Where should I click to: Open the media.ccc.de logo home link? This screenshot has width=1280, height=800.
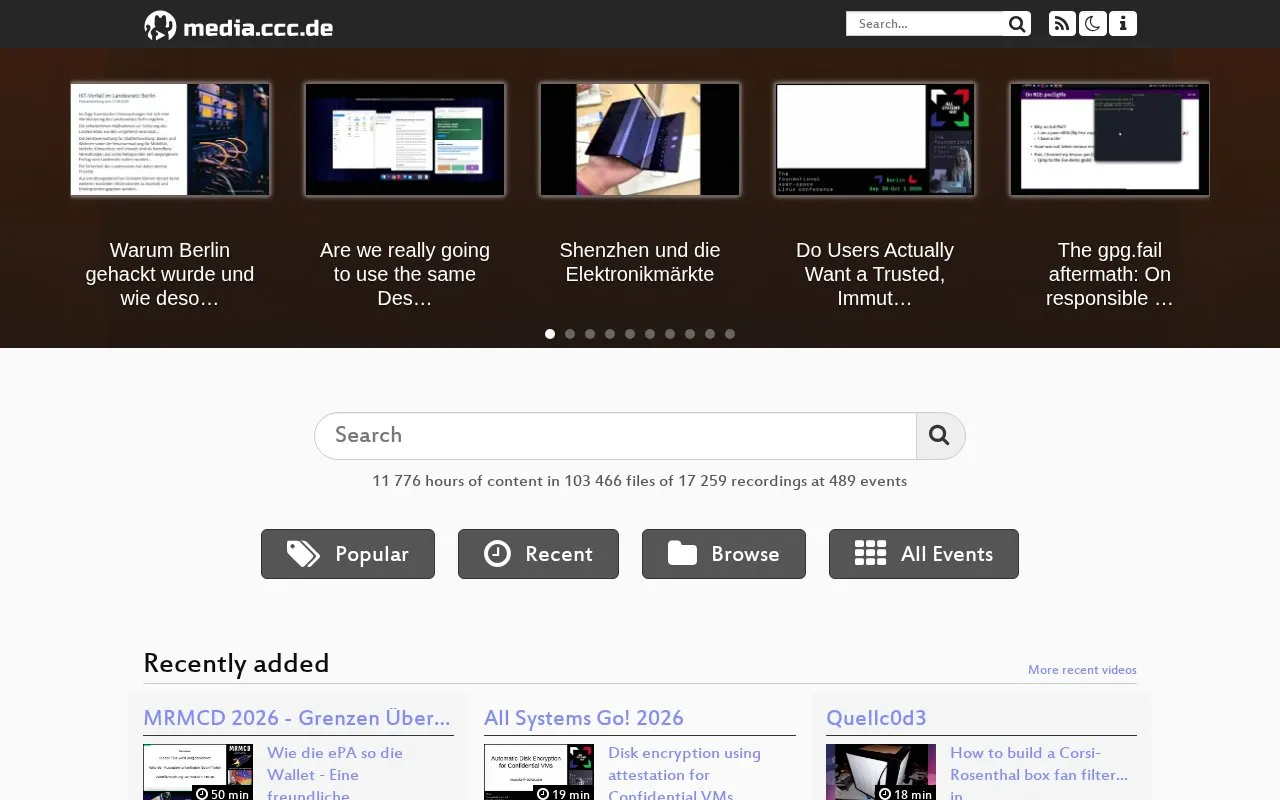(x=238, y=26)
